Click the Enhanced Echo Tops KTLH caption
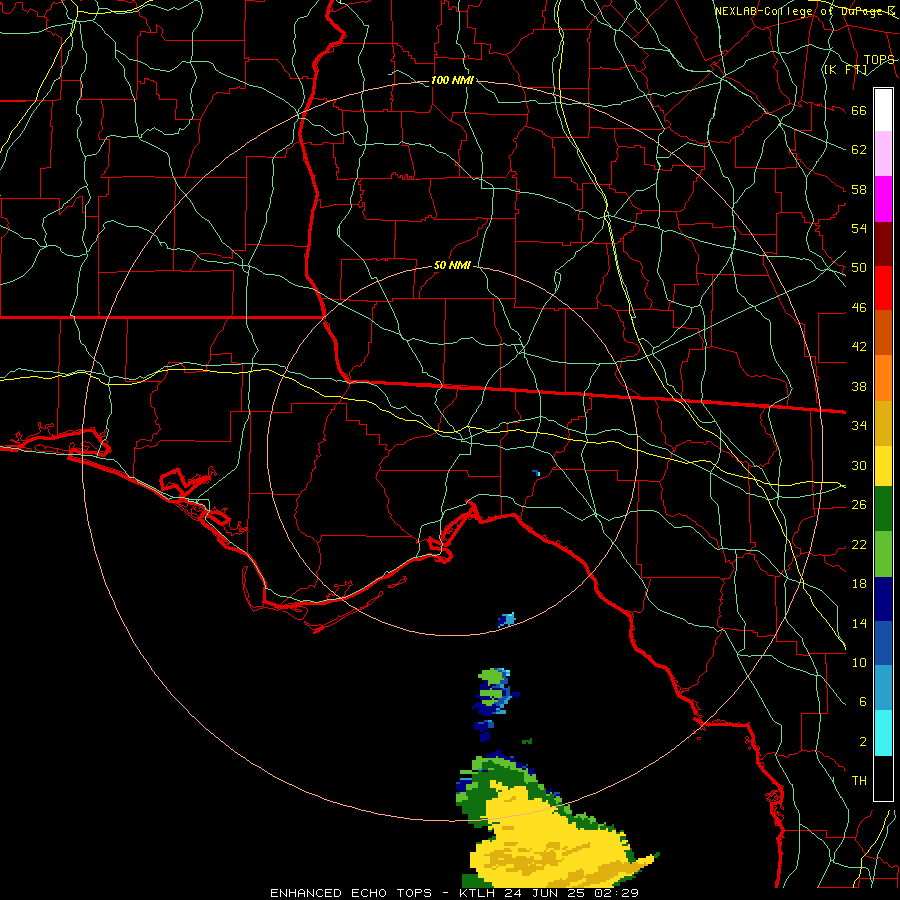 (454, 893)
